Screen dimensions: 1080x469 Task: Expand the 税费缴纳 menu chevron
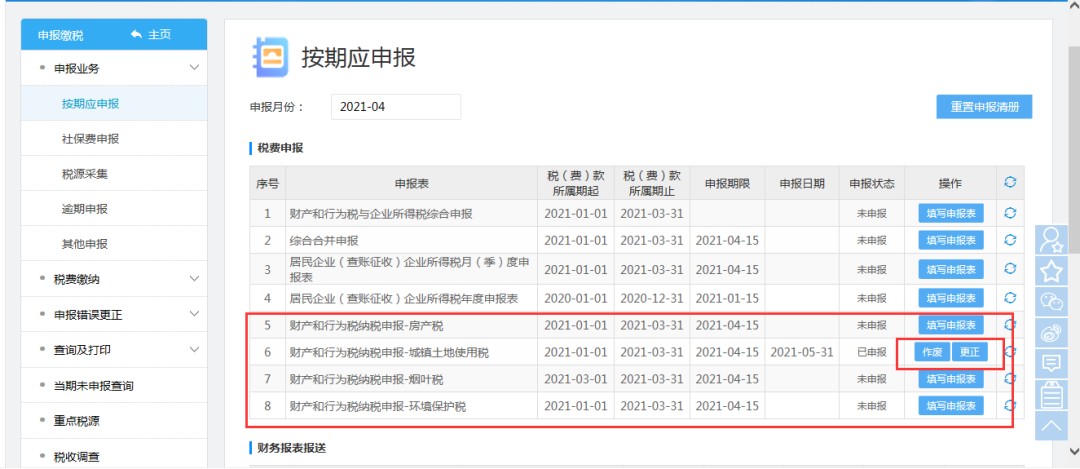(x=194, y=279)
